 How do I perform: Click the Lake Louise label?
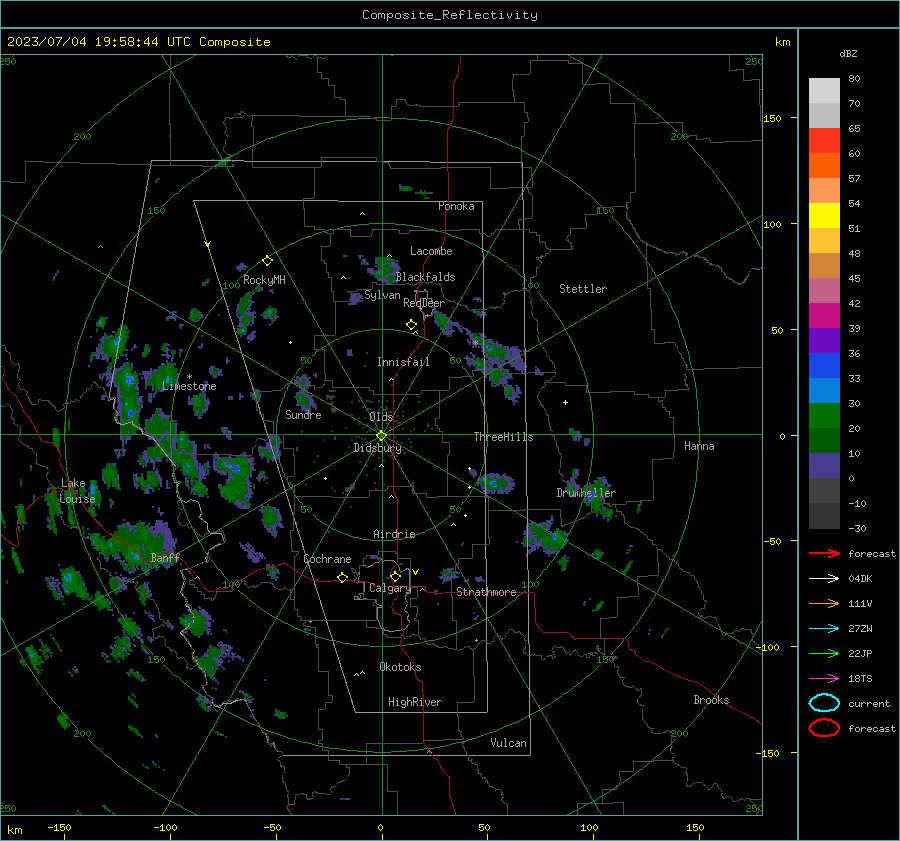pyautogui.click(x=77, y=491)
